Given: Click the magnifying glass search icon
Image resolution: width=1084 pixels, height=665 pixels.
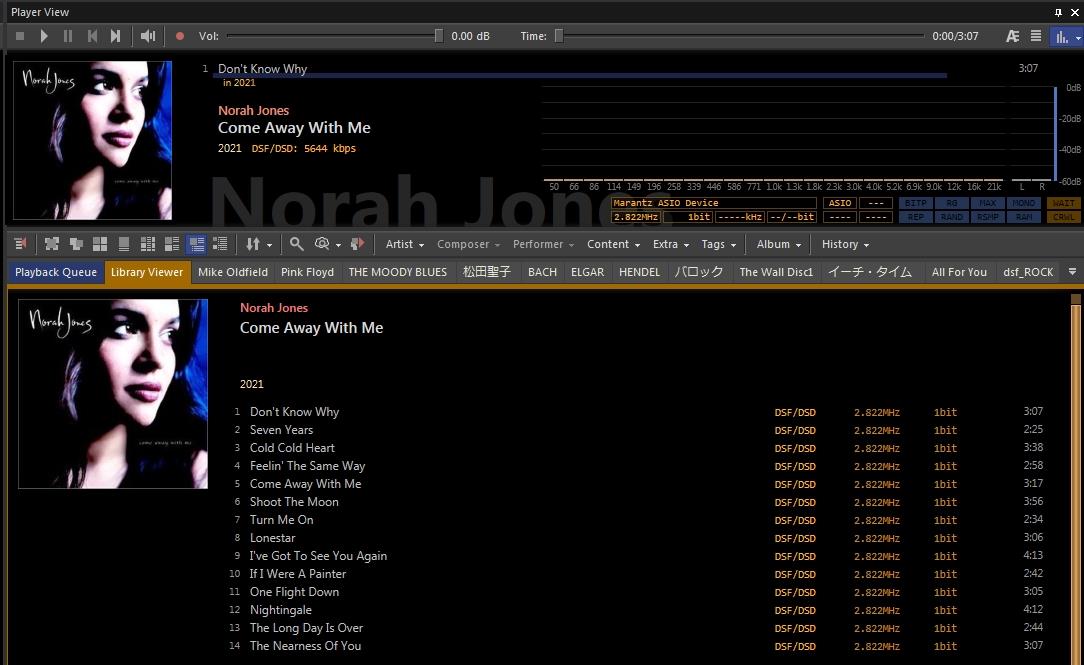Looking at the screenshot, I should click(297, 243).
